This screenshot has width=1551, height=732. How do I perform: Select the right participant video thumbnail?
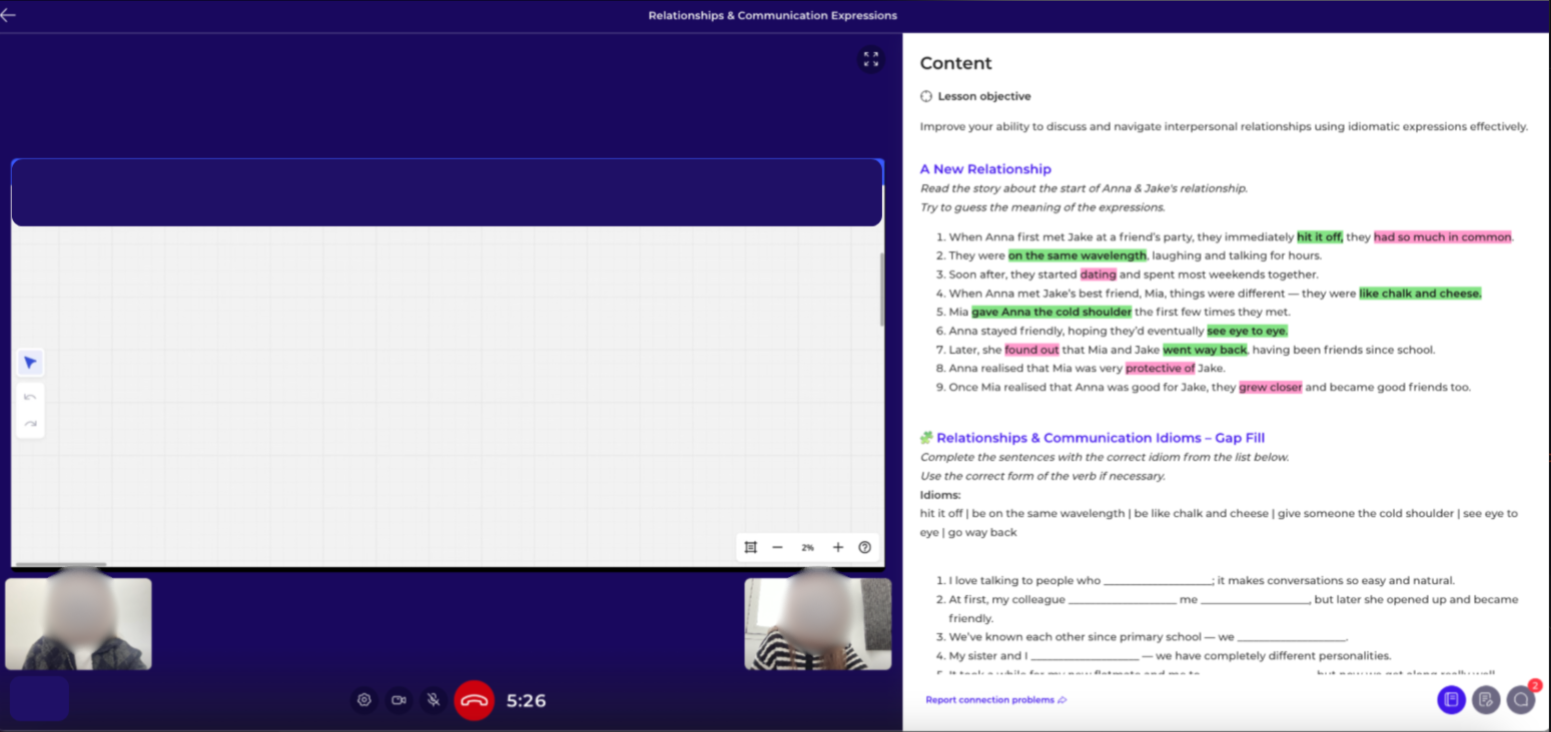(x=817, y=624)
